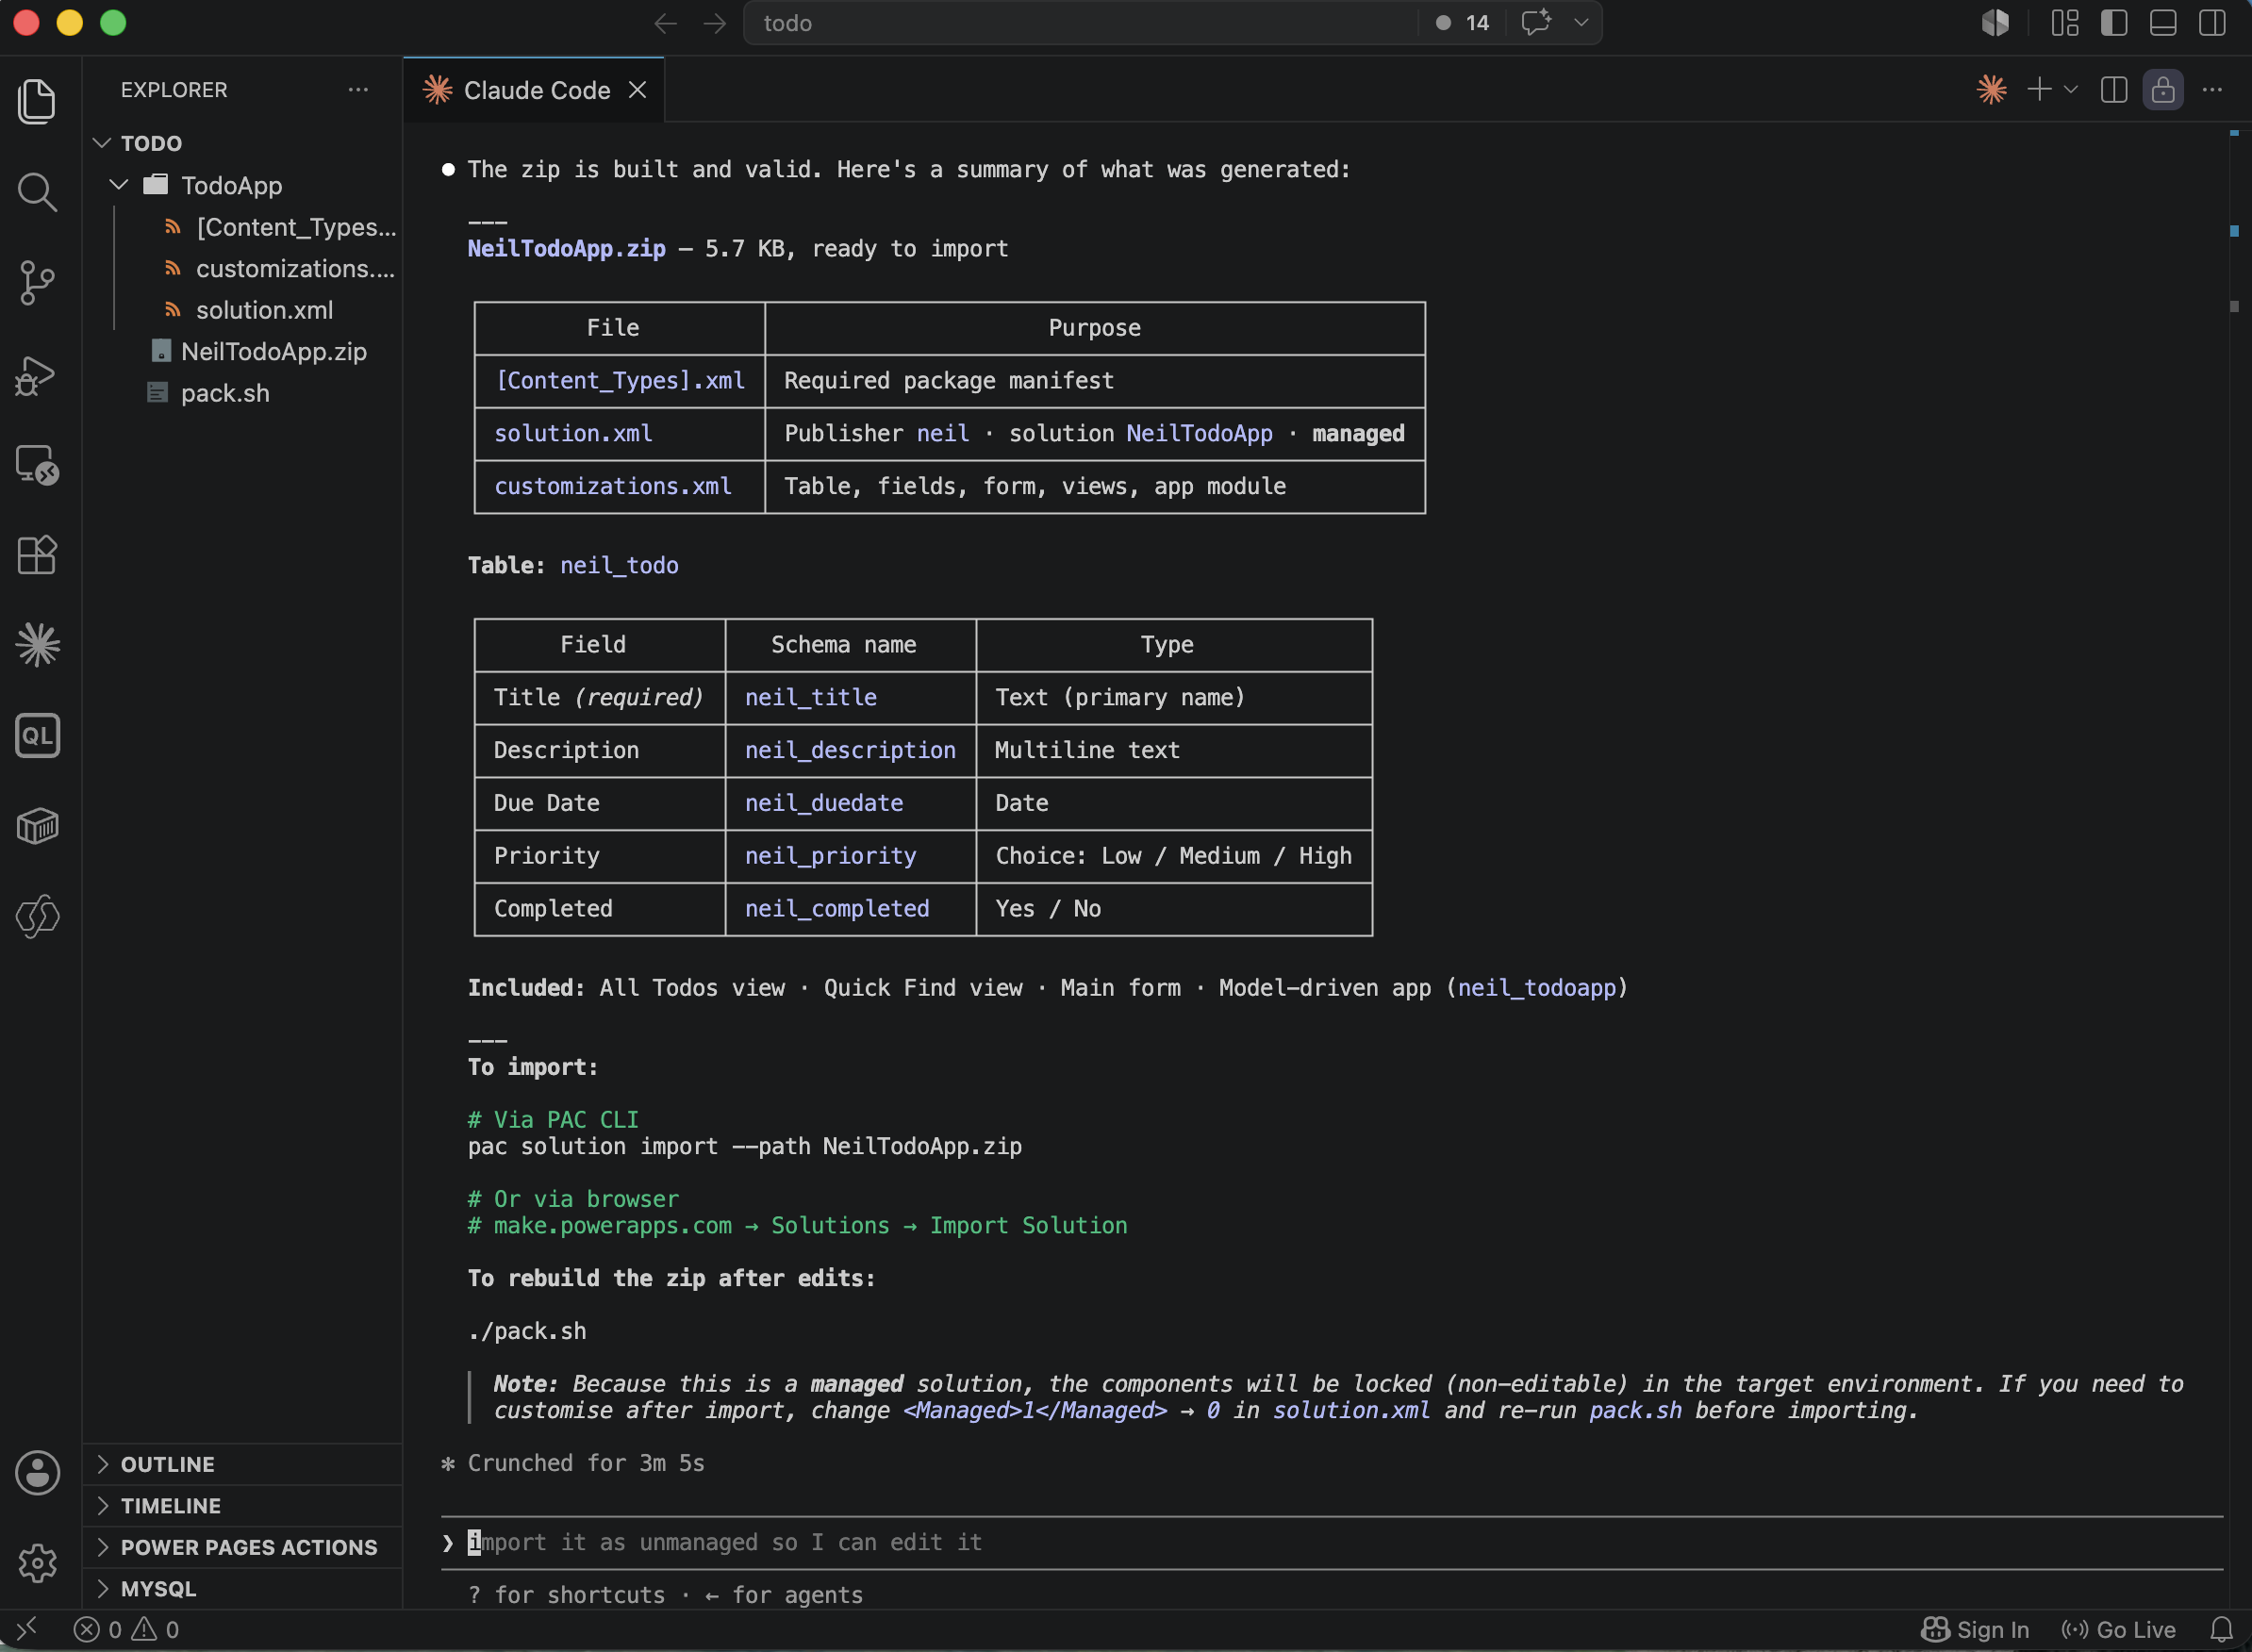Customize layout icon in title bar

pos(2064,23)
